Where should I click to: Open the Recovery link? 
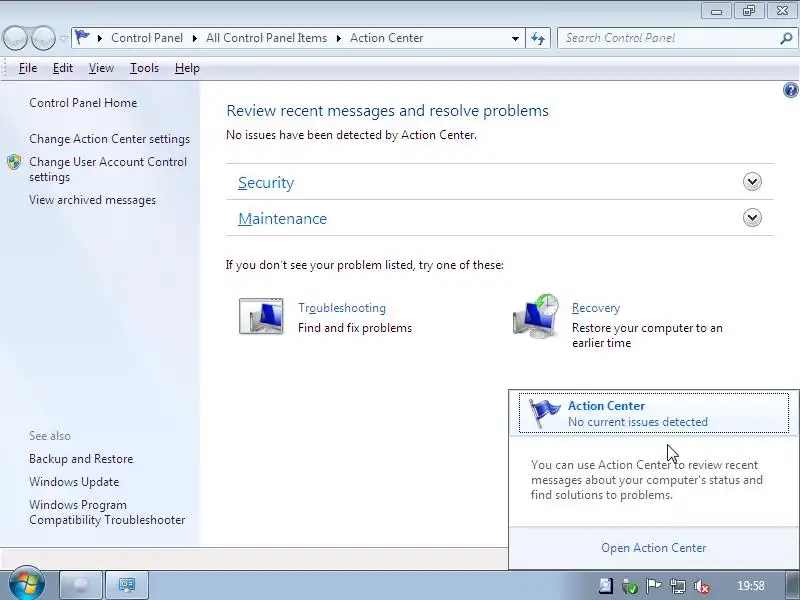(x=596, y=308)
